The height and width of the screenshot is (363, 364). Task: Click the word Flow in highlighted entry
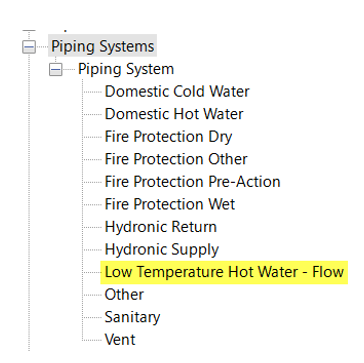[328, 272]
